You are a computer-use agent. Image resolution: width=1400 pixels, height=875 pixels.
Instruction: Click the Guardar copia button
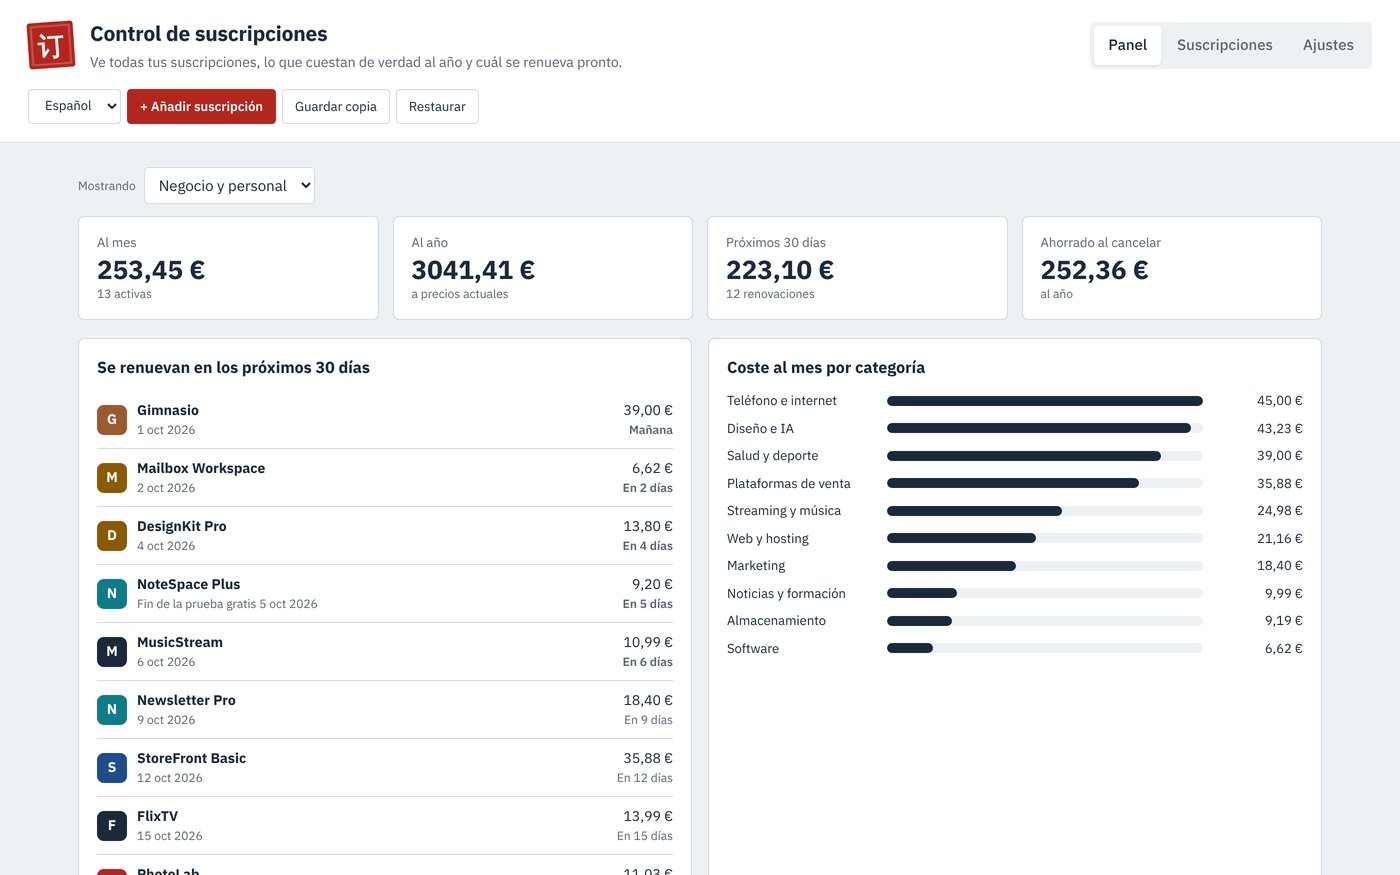point(336,106)
